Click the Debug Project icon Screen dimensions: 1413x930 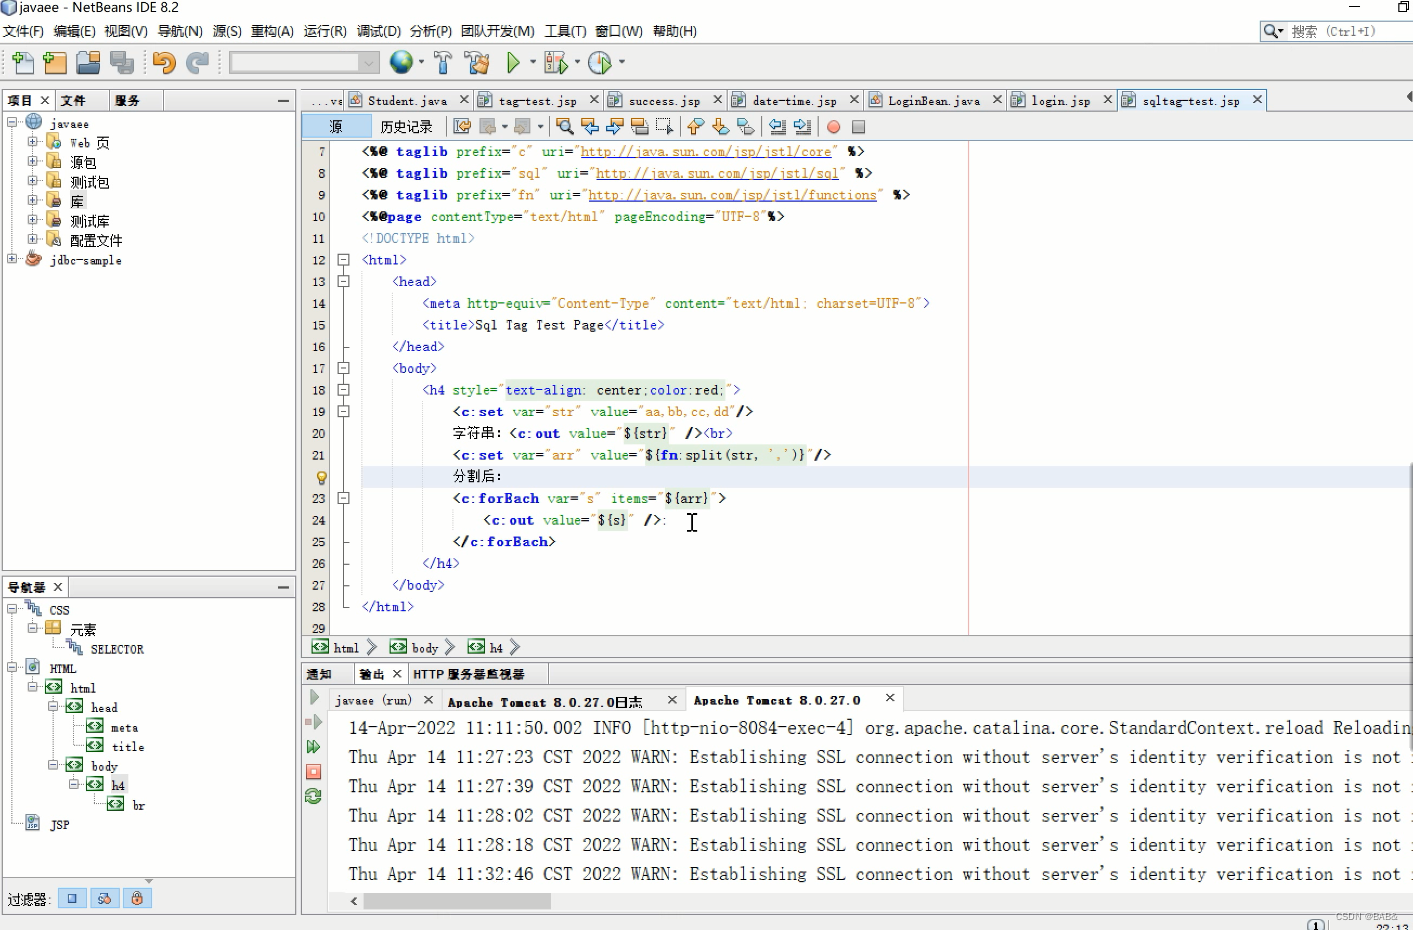click(x=556, y=63)
